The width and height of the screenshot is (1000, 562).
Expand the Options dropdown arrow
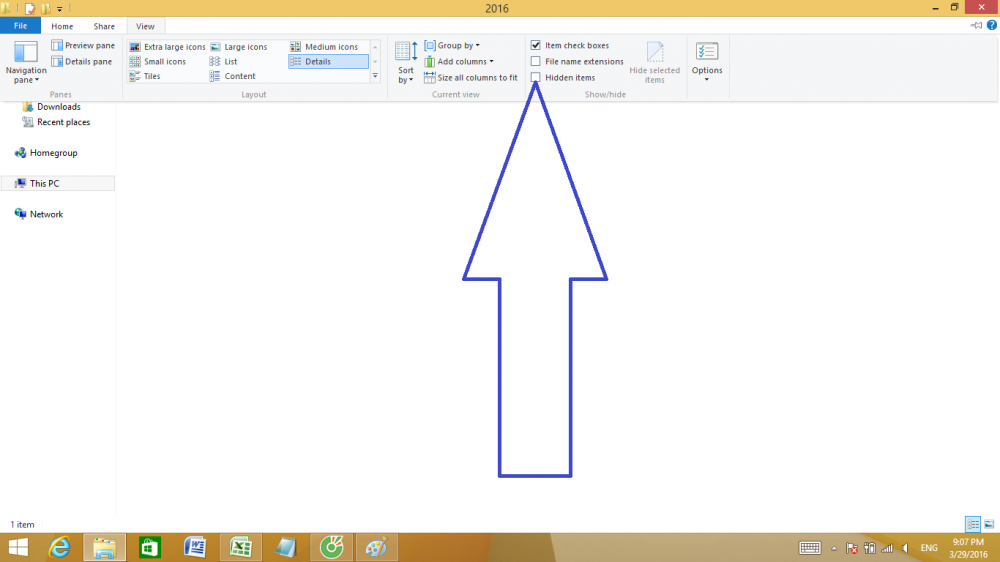[707, 80]
